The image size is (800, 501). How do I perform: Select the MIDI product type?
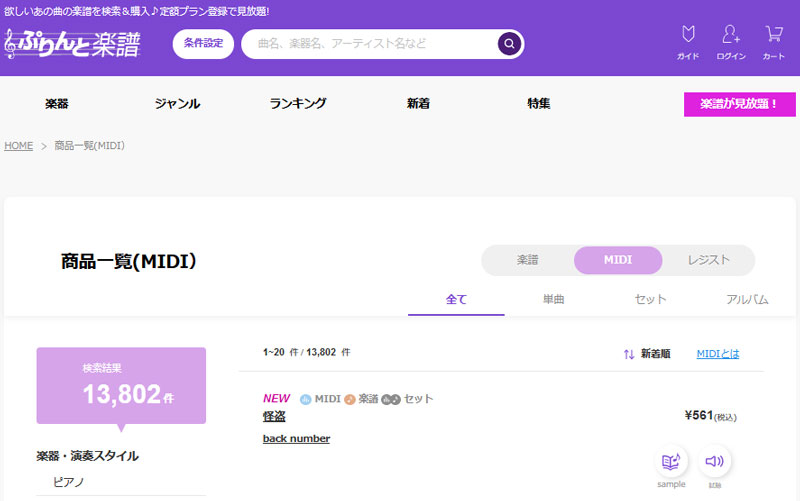coord(618,260)
